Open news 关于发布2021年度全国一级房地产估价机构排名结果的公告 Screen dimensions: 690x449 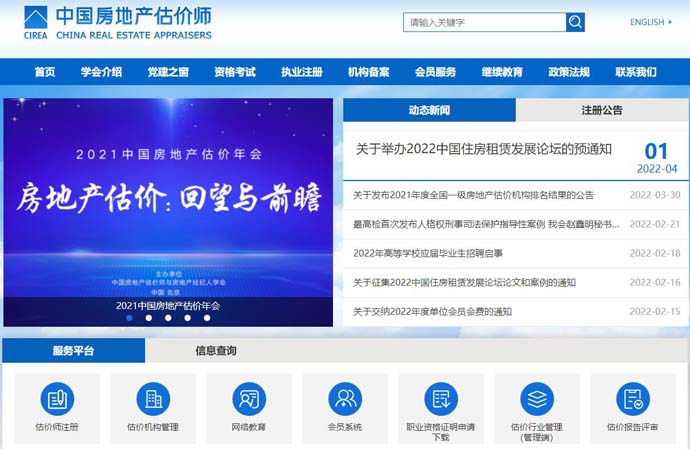coord(473,195)
